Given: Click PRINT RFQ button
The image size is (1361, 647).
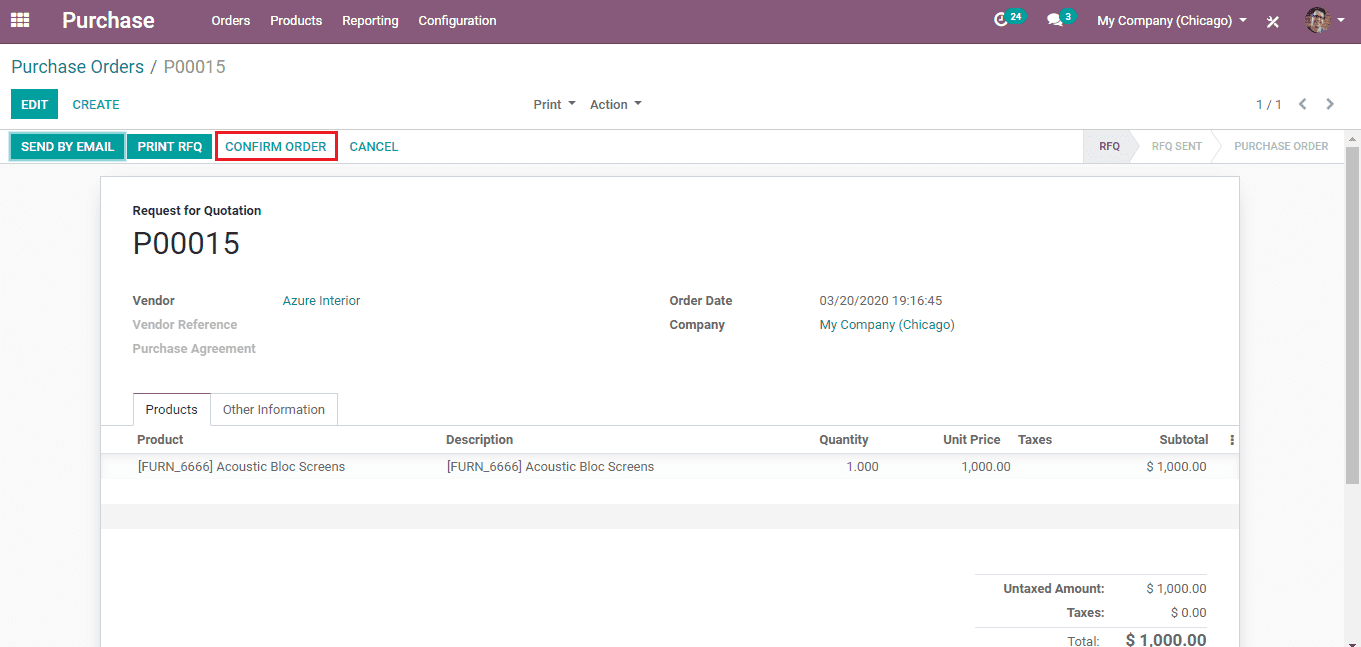Looking at the screenshot, I should coord(170,146).
